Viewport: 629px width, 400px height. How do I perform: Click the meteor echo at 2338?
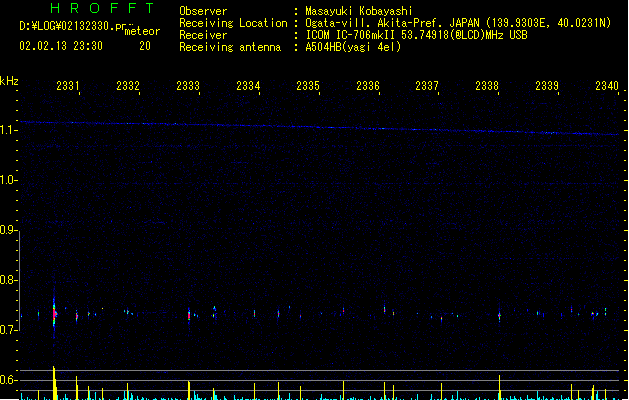pyautogui.click(x=499, y=316)
